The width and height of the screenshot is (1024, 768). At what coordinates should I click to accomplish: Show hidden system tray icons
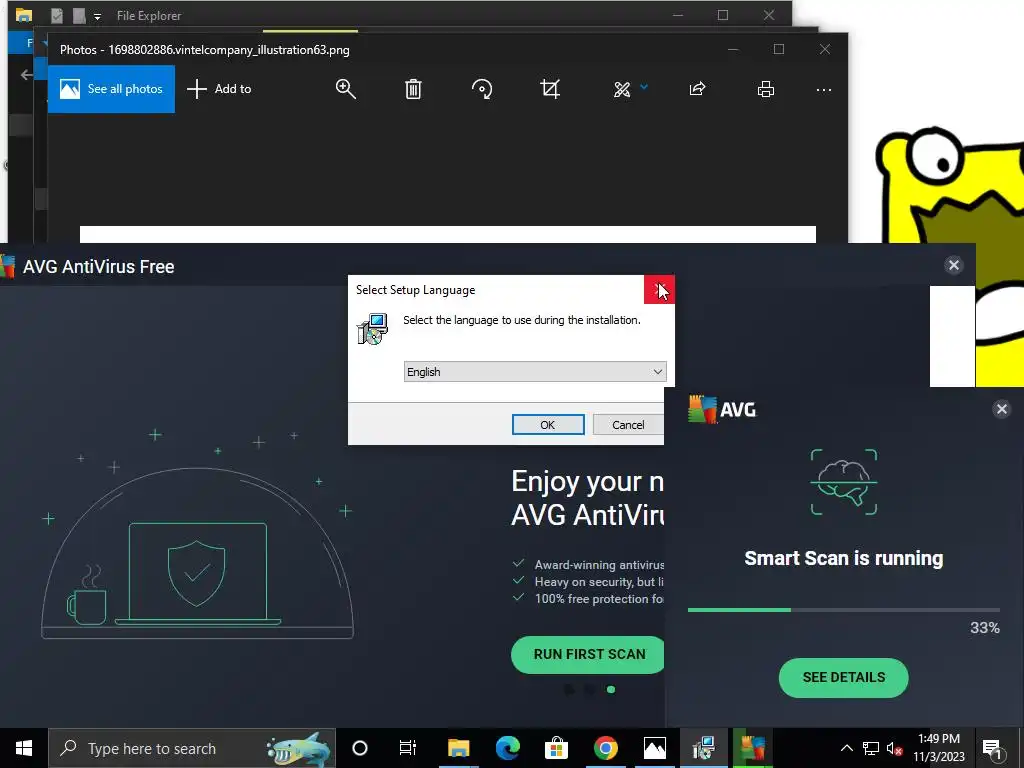tap(846, 748)
